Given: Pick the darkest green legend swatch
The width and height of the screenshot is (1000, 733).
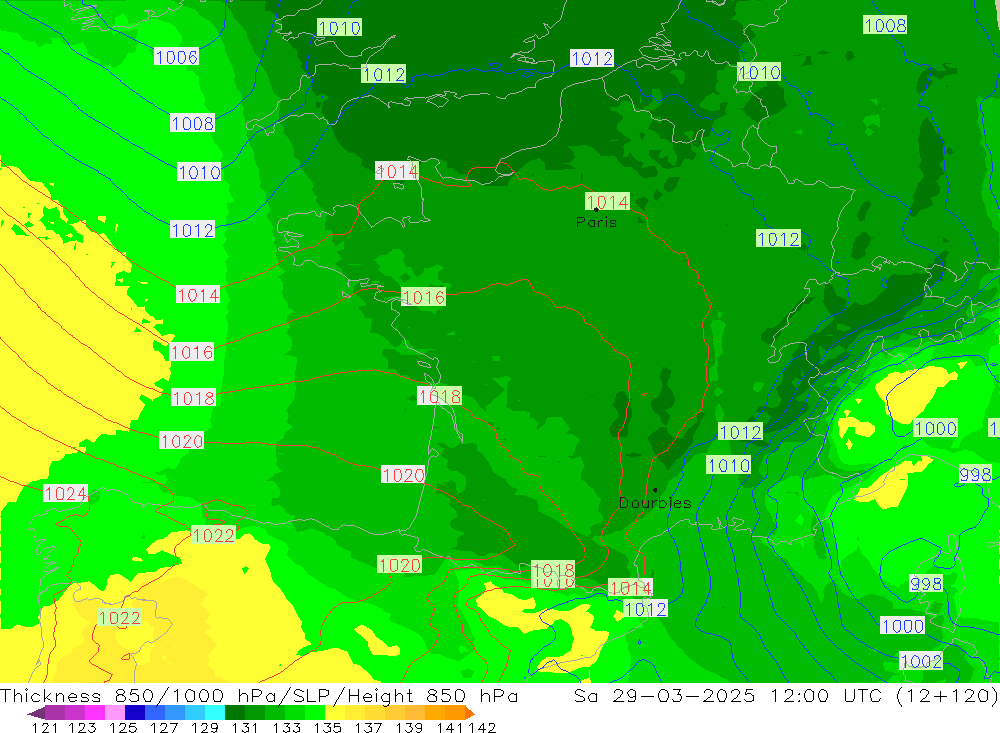Looking at the screenshot, I should pos(235,713).
